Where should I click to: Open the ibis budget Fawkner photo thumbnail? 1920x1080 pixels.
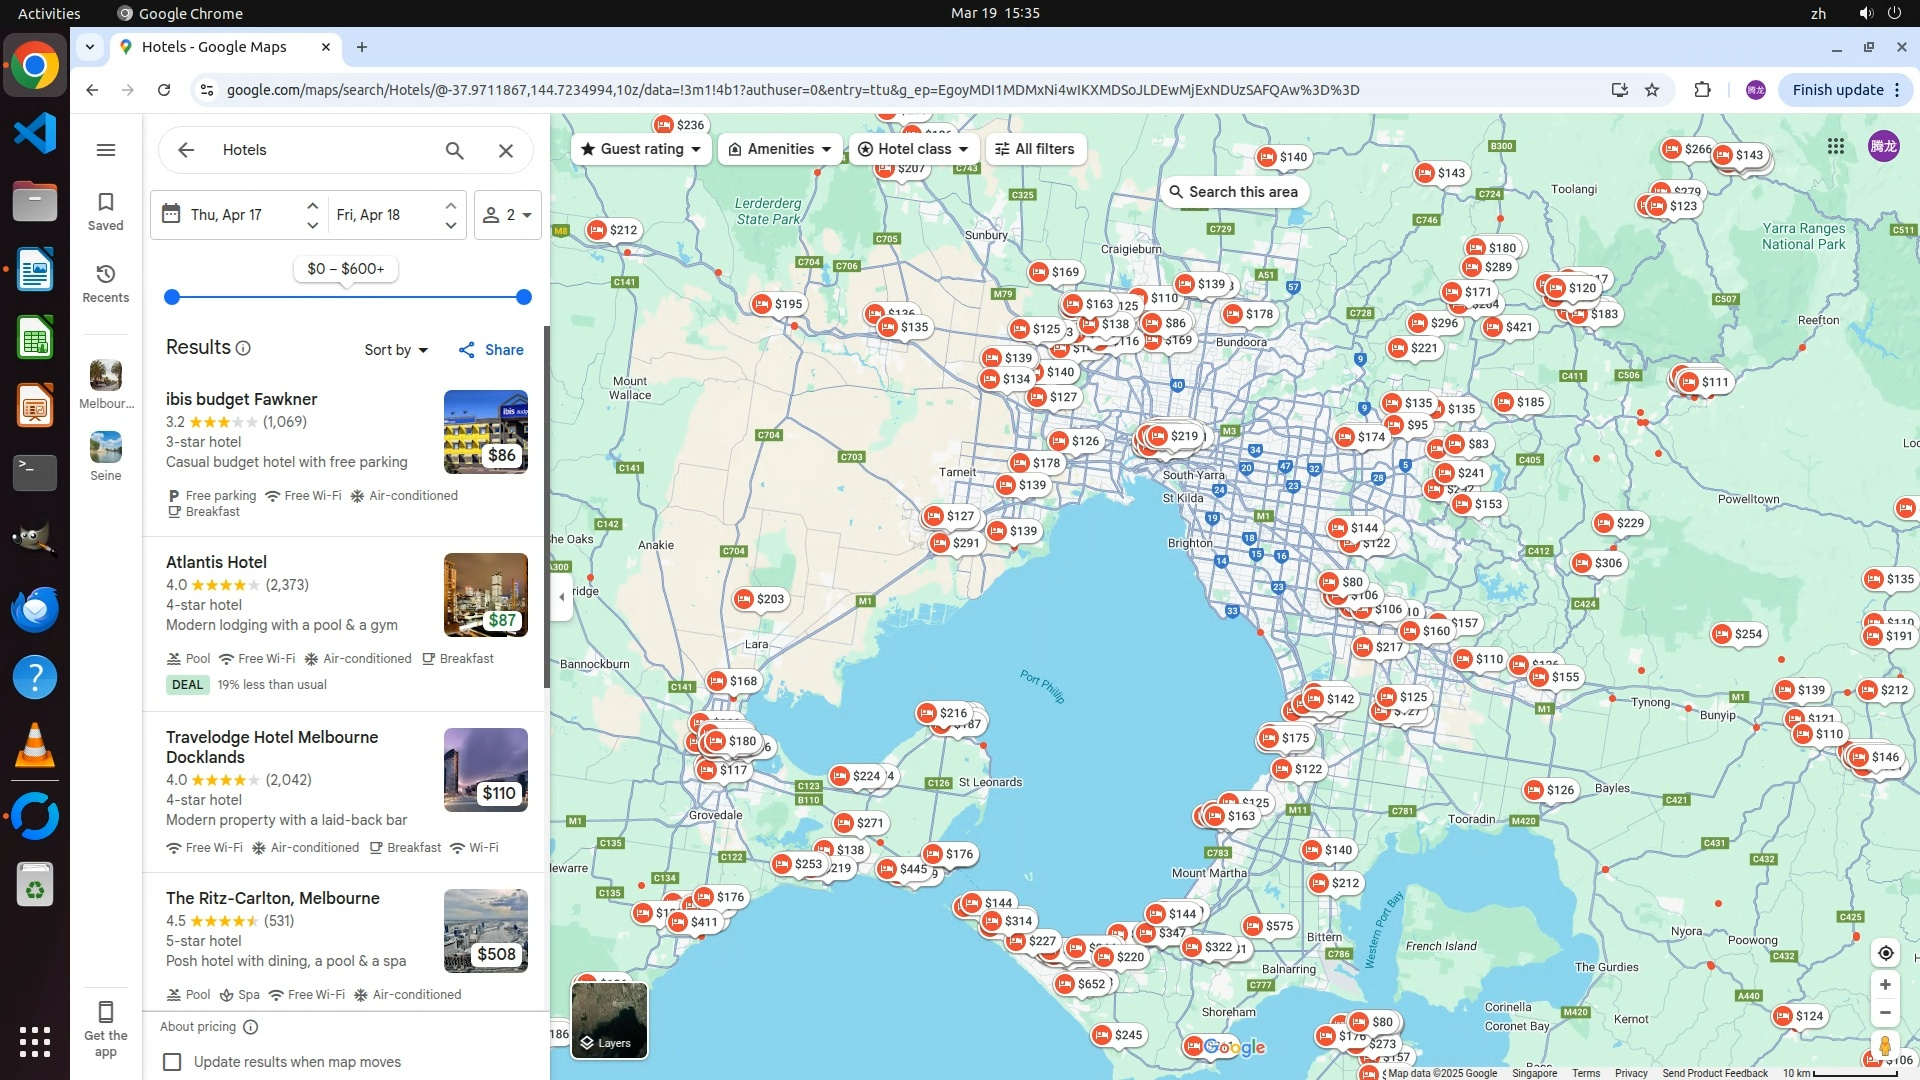[x=485, y=431]
